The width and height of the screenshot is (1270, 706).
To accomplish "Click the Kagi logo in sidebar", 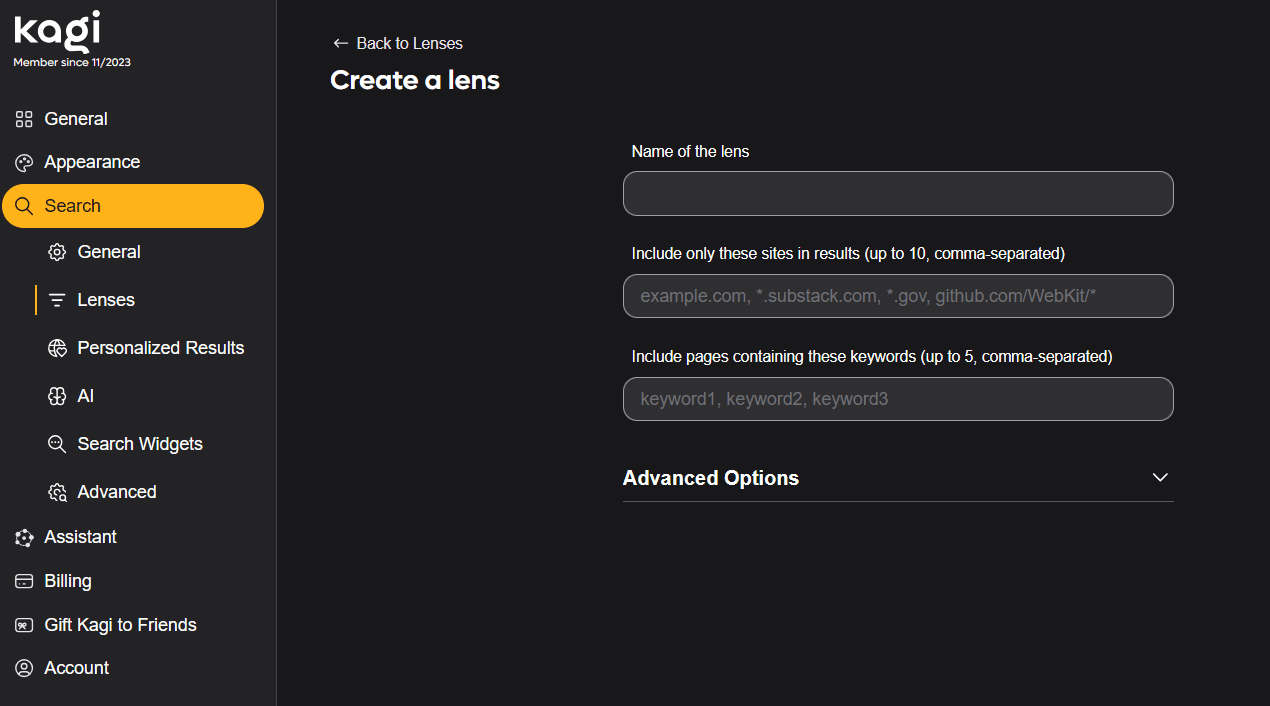I will (x=57, y=31).
